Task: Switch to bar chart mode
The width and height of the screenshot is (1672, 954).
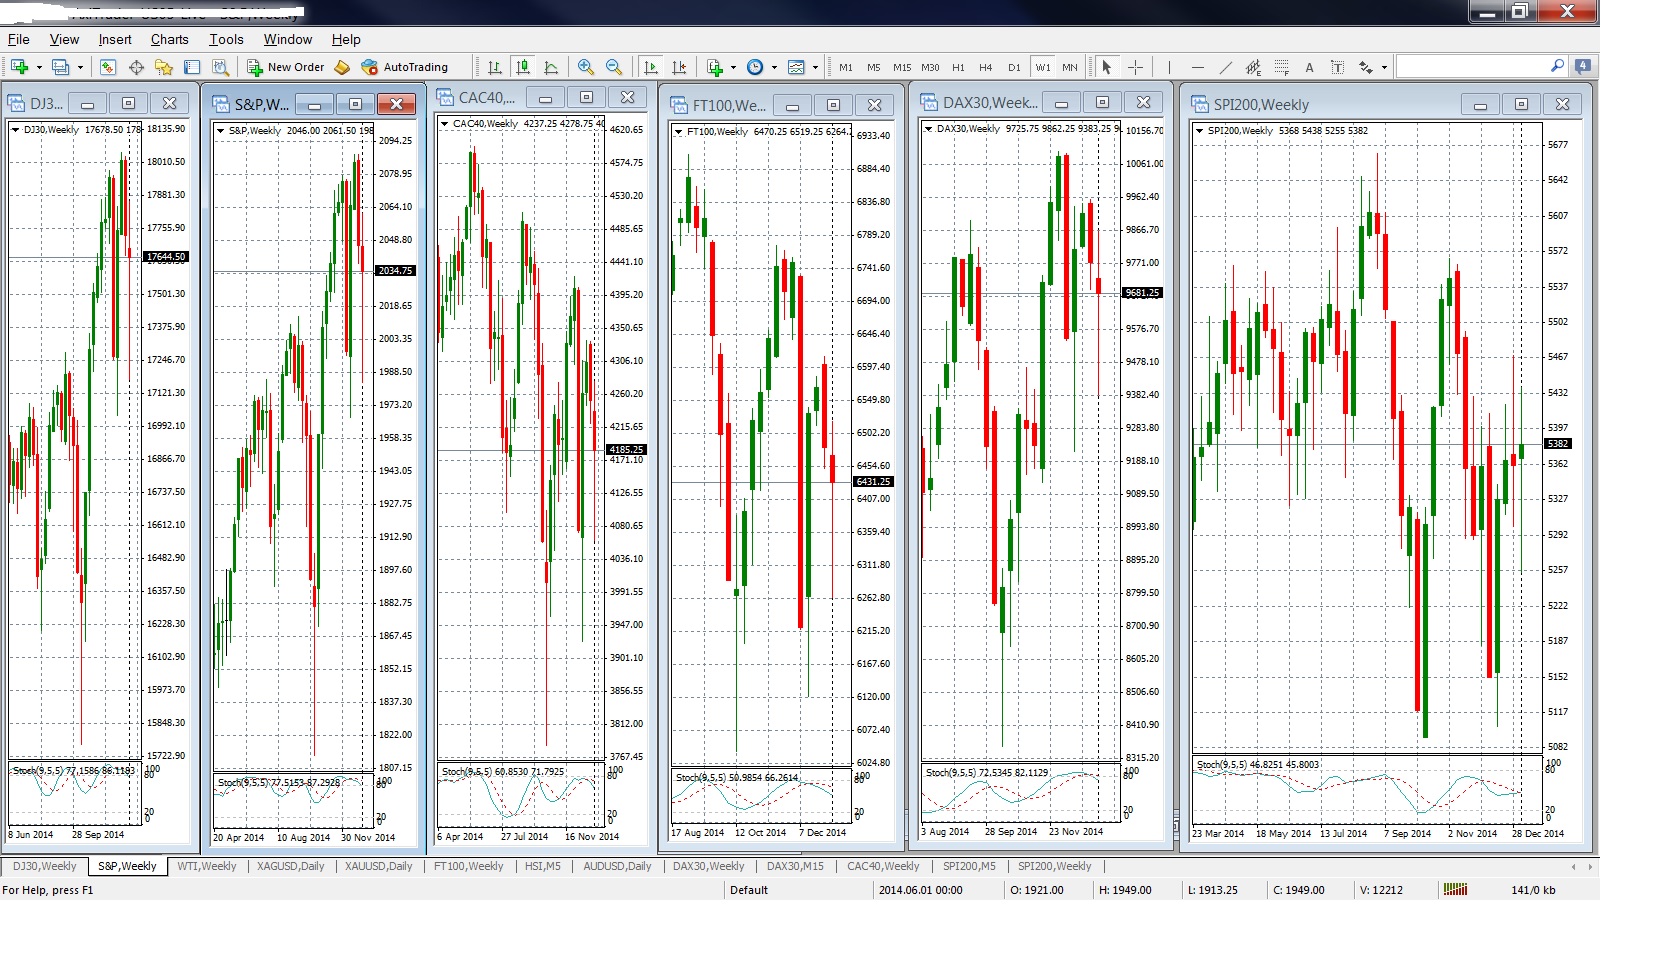Action: tap(495, 67)
